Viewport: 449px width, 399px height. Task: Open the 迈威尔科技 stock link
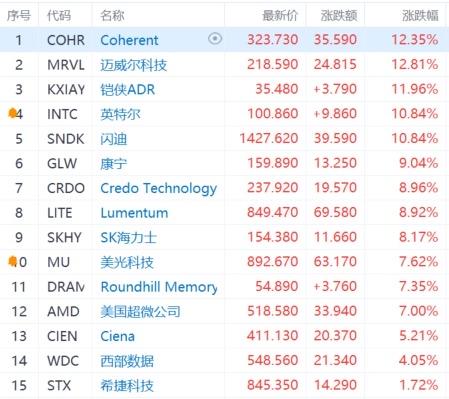pyautogui.click(x=134, y=65)
